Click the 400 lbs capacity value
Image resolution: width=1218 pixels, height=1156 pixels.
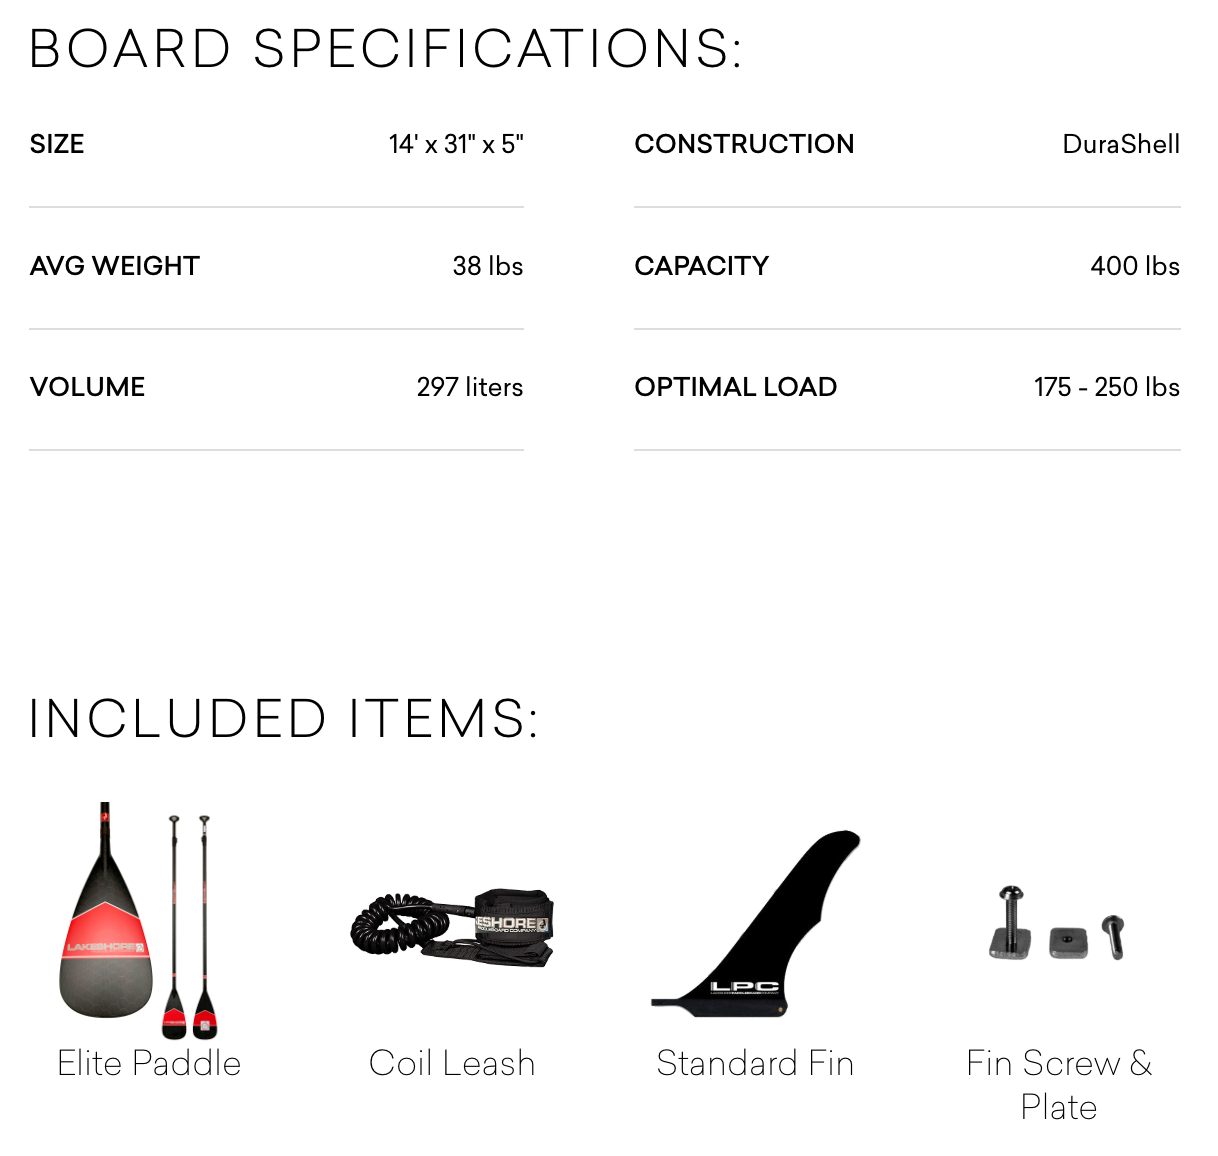tap(1135, 266)
